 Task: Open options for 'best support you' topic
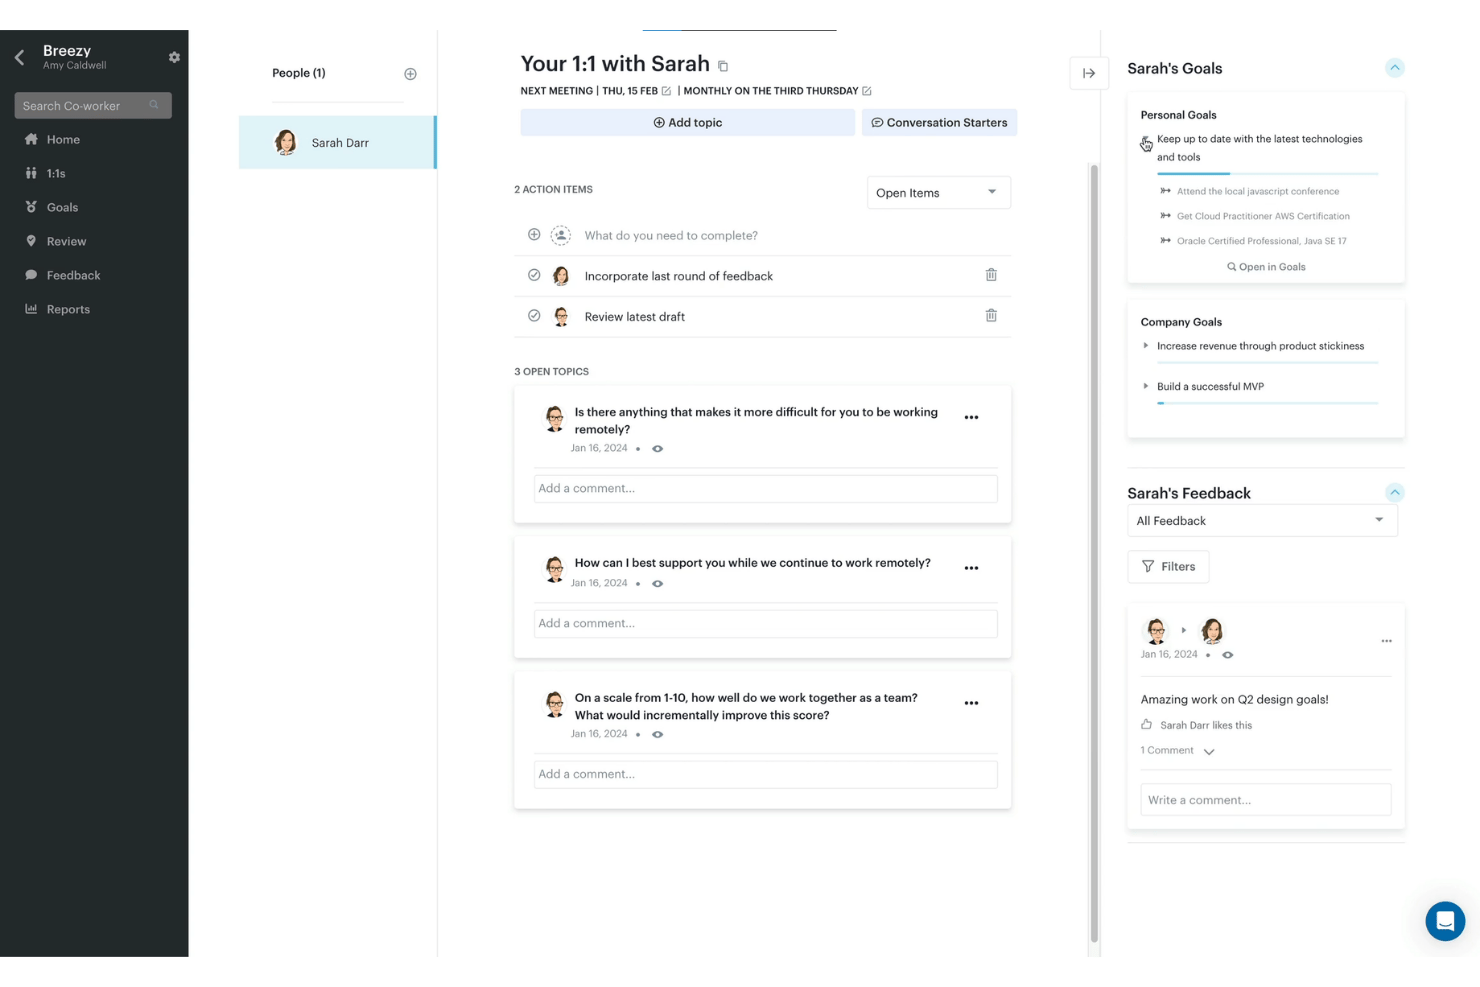(x=971, y=568)
